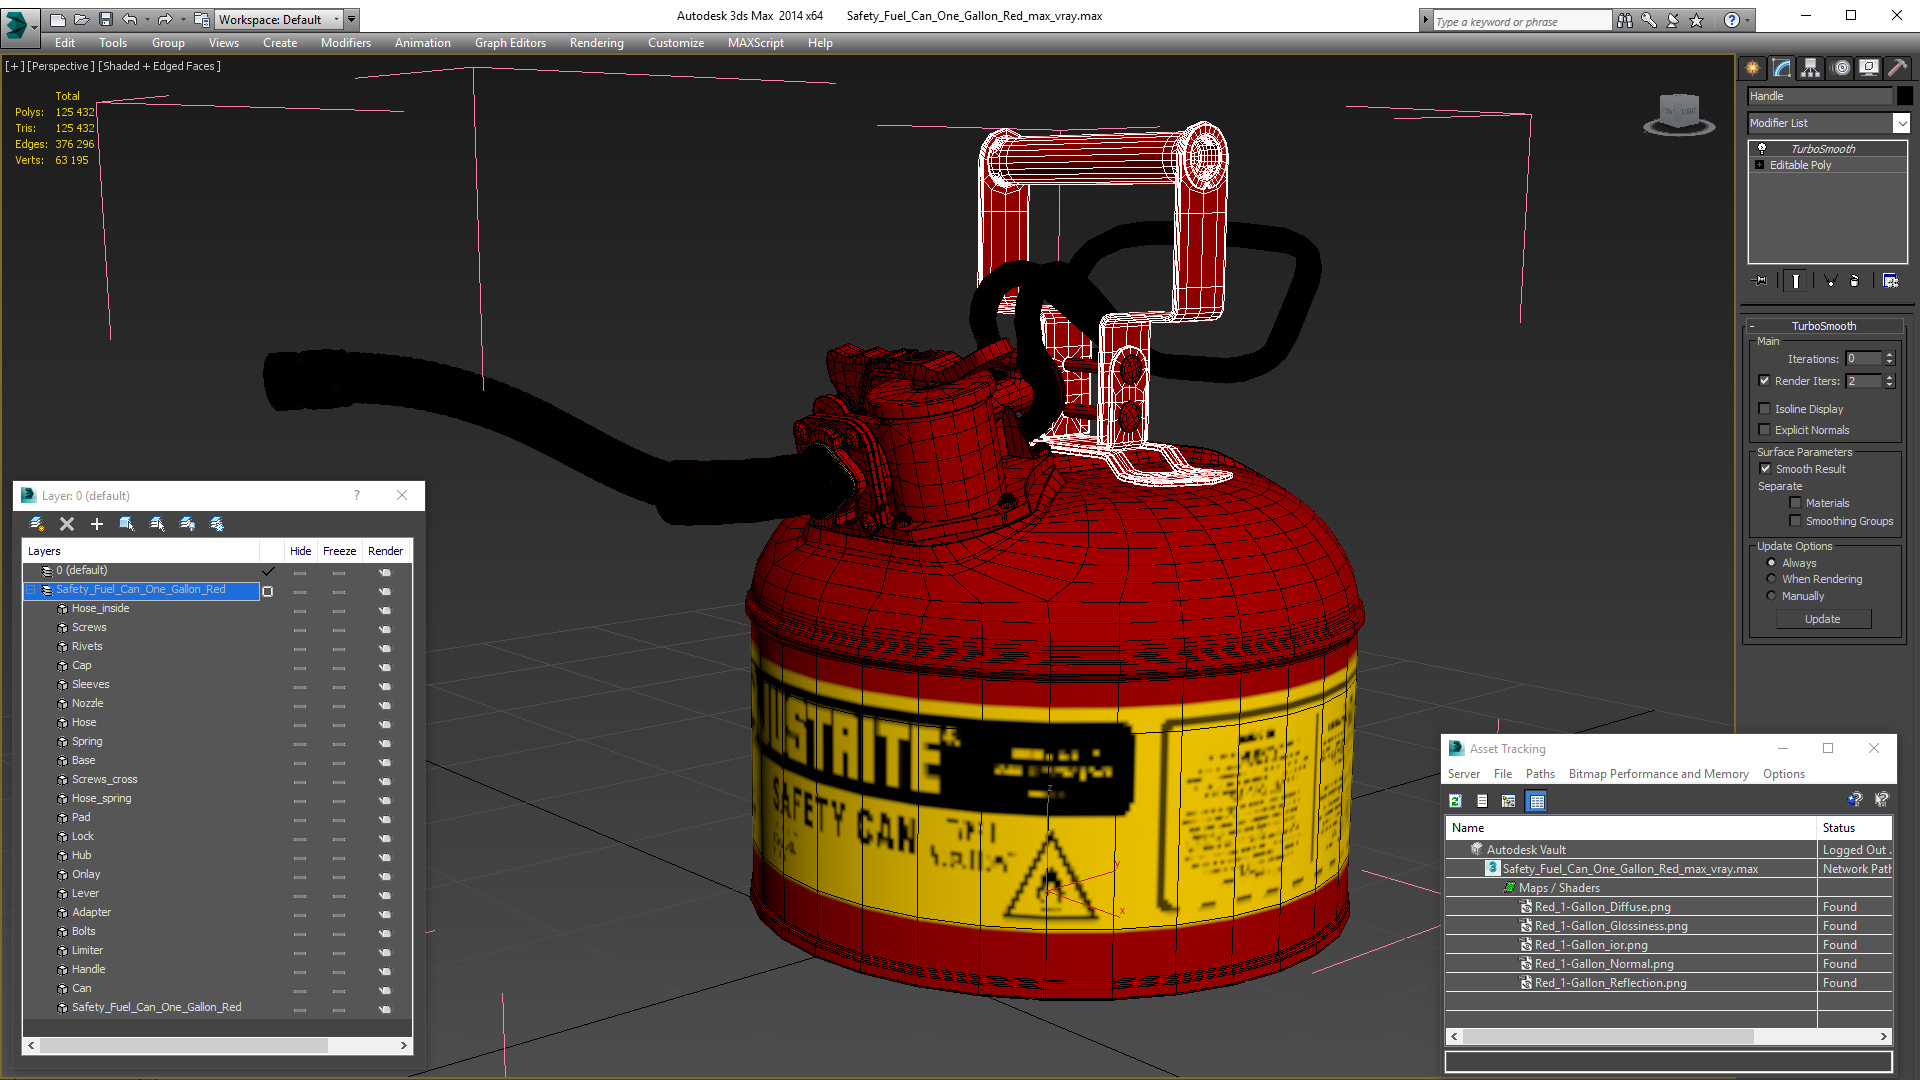
Task: Open the Motion command panel tab
Action: [x=1841, y=68]
